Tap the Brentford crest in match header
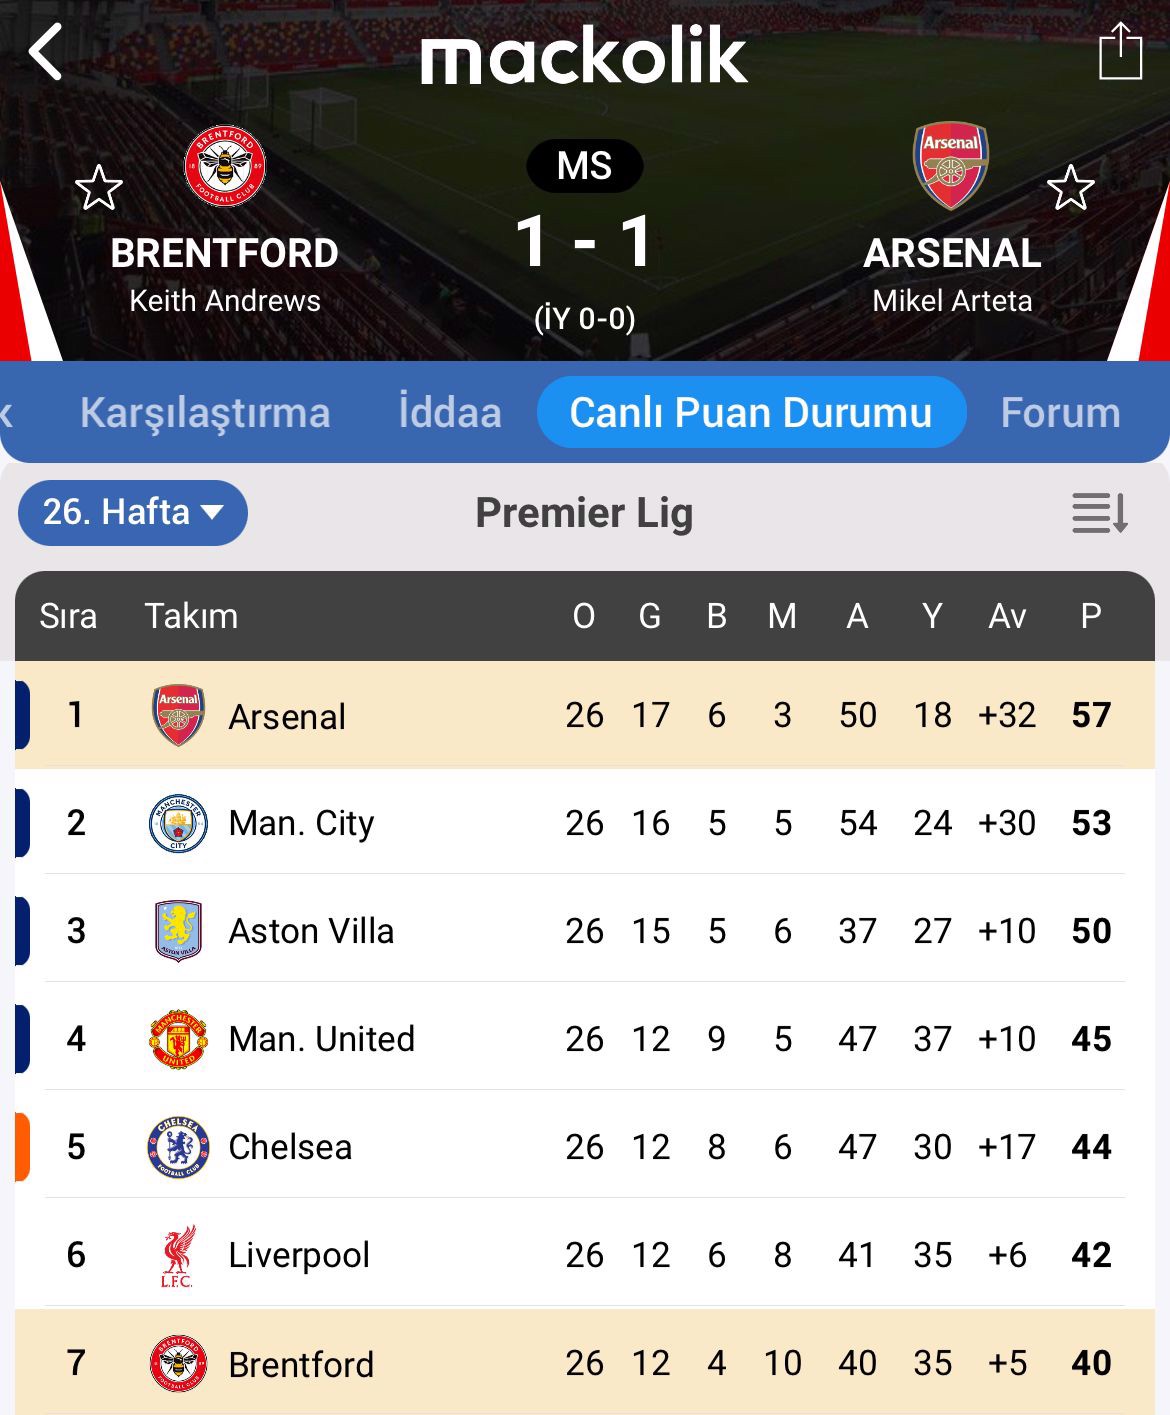 point(225,166)
